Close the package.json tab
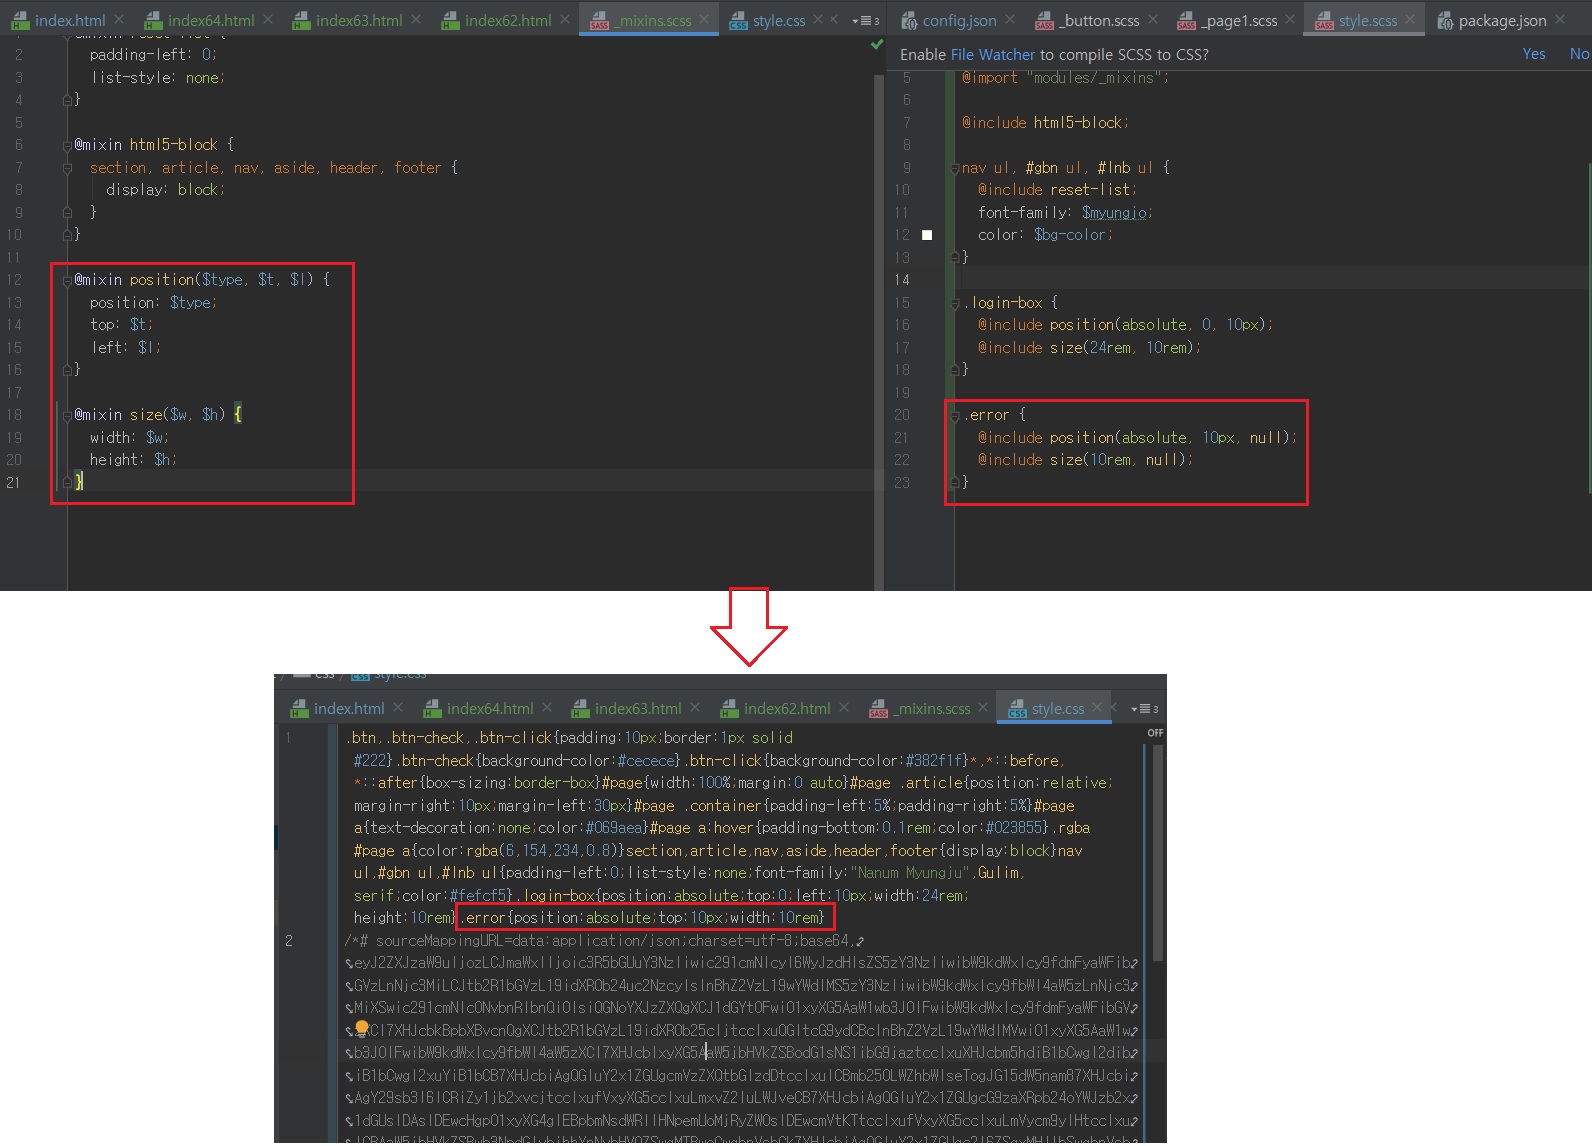Image resolution: width=1592 pixels, height=1146 pixels. point(1560,19)
